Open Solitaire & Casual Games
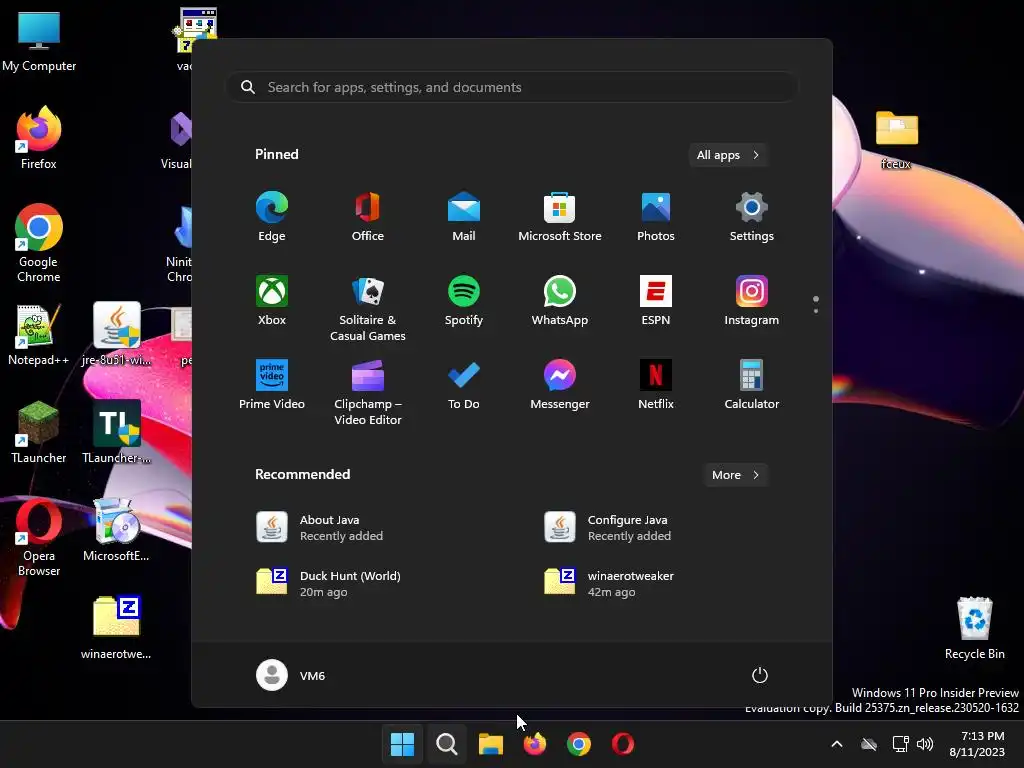This screenshot has width=1024, height=768. (368, 308)
